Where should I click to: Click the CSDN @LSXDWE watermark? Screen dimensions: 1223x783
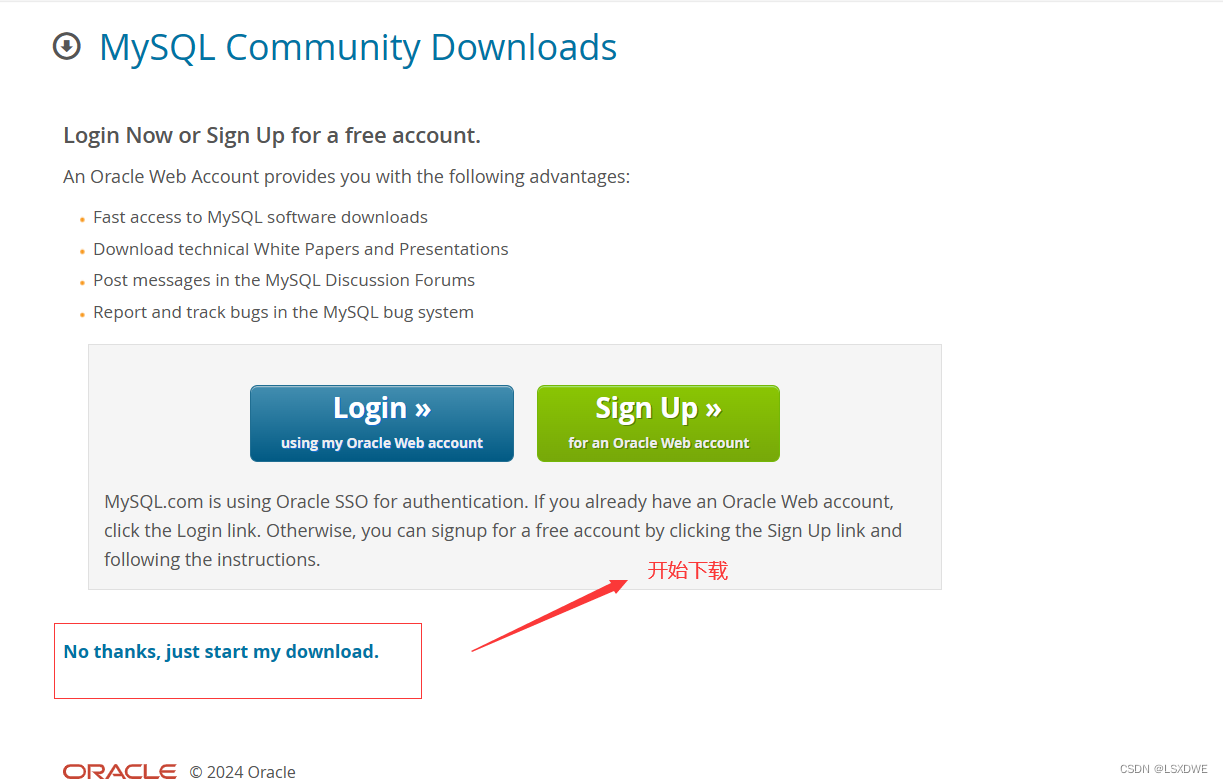point(1164,769)
